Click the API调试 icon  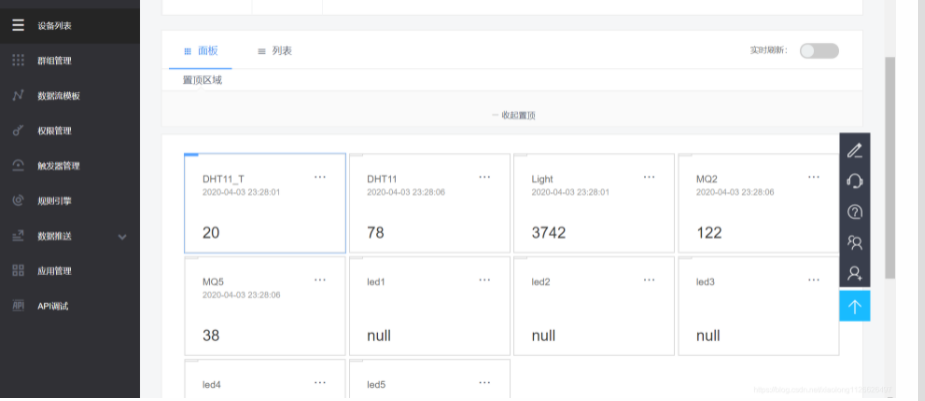click(x=18, y=305)
